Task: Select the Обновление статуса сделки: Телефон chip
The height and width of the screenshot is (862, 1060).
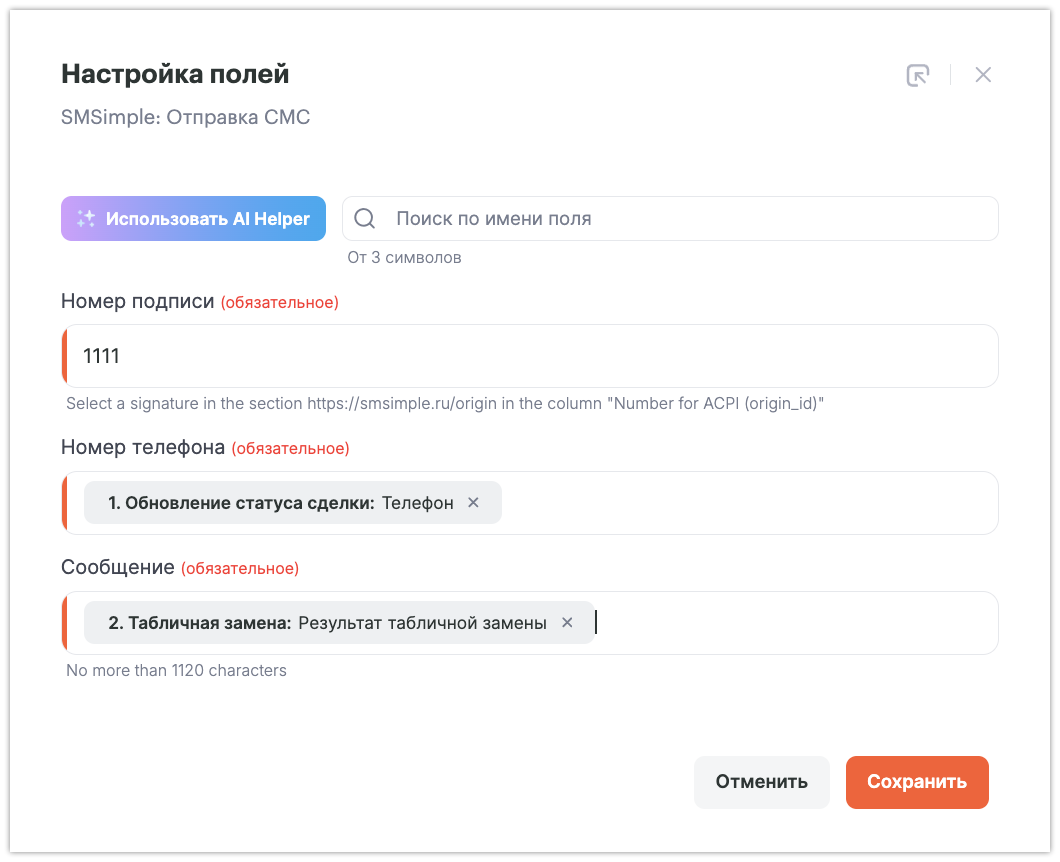Action: click(280, 503)
